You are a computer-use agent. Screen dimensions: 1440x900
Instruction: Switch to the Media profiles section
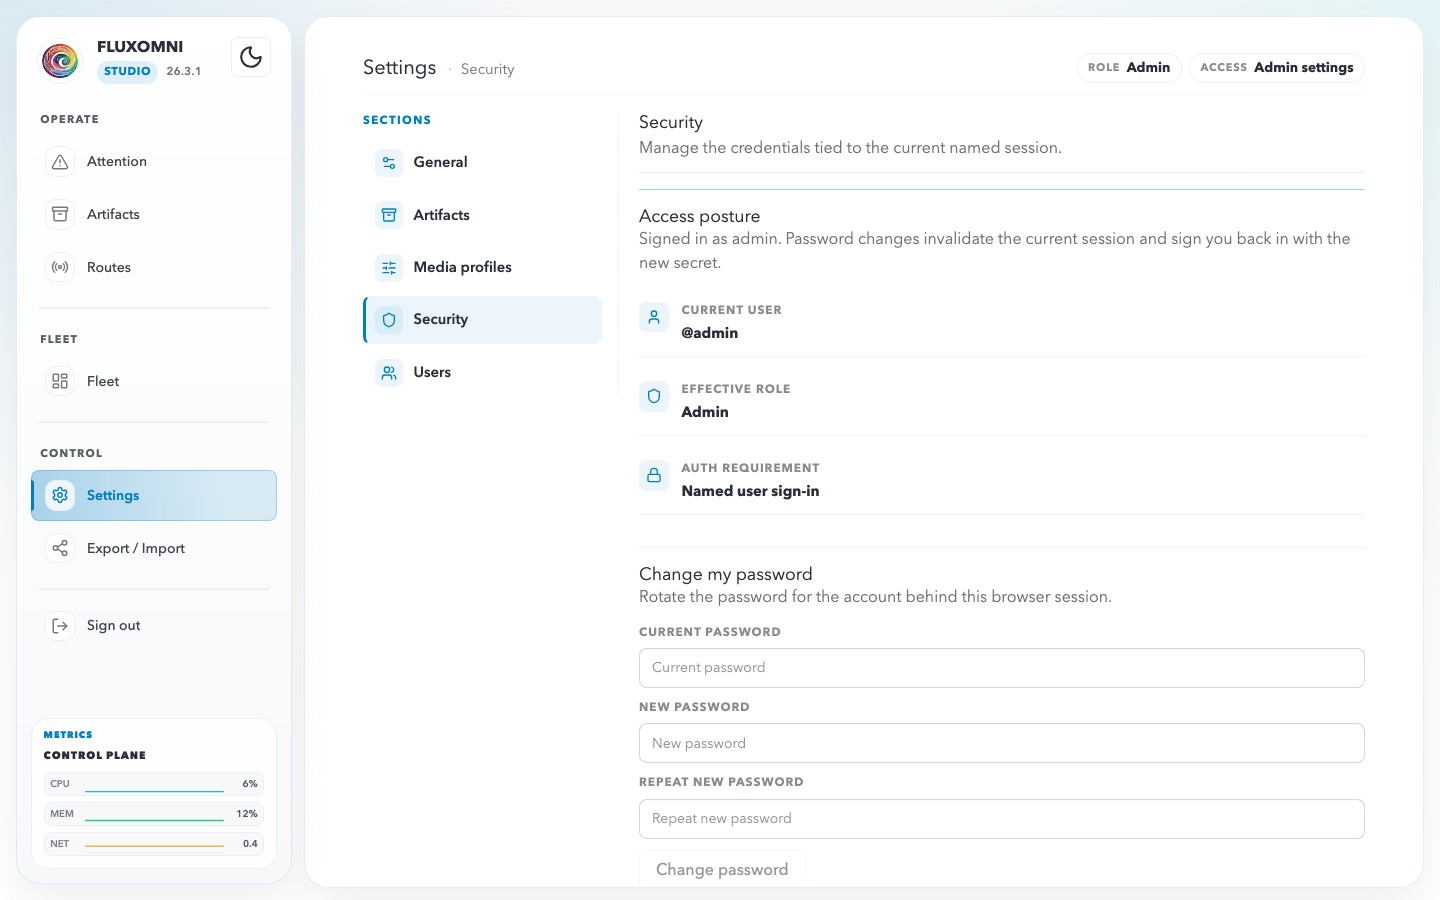click(482, 267)
